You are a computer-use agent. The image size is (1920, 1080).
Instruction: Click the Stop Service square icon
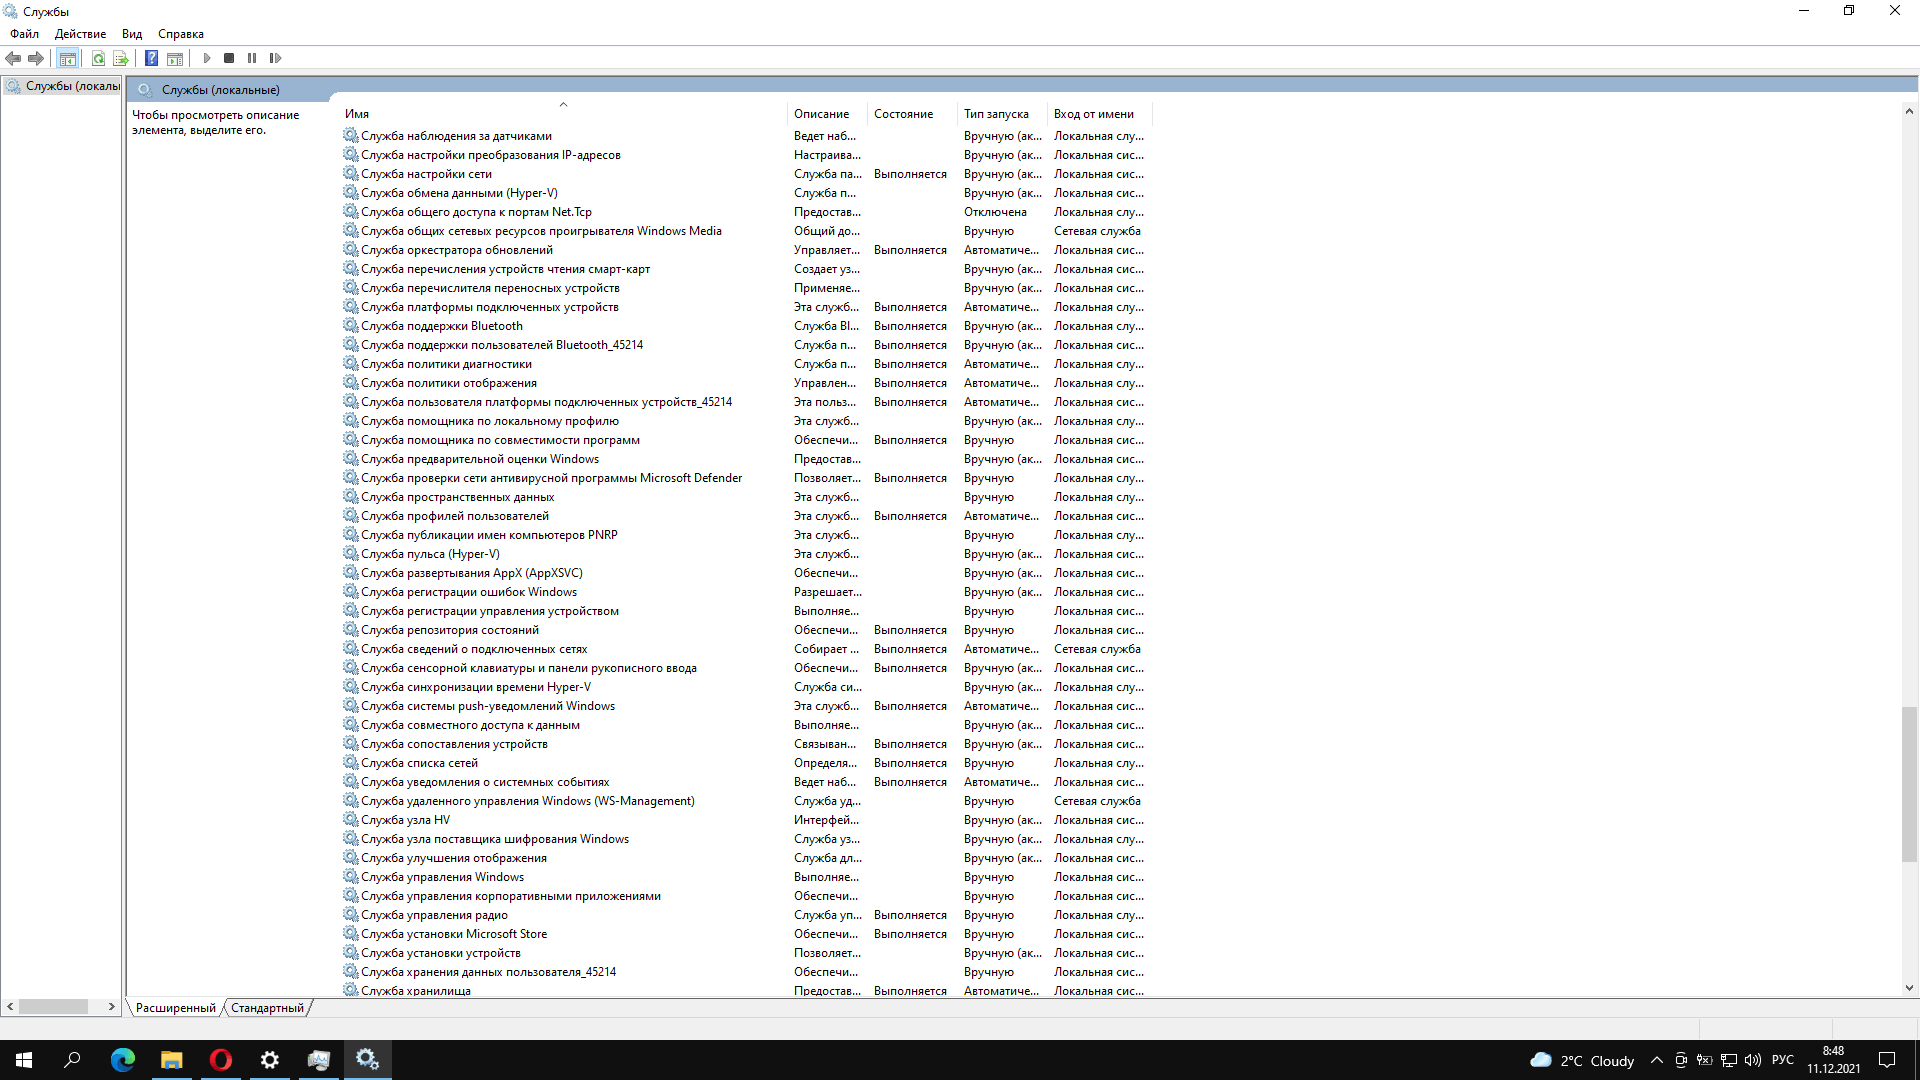click(x=229, y=58)
